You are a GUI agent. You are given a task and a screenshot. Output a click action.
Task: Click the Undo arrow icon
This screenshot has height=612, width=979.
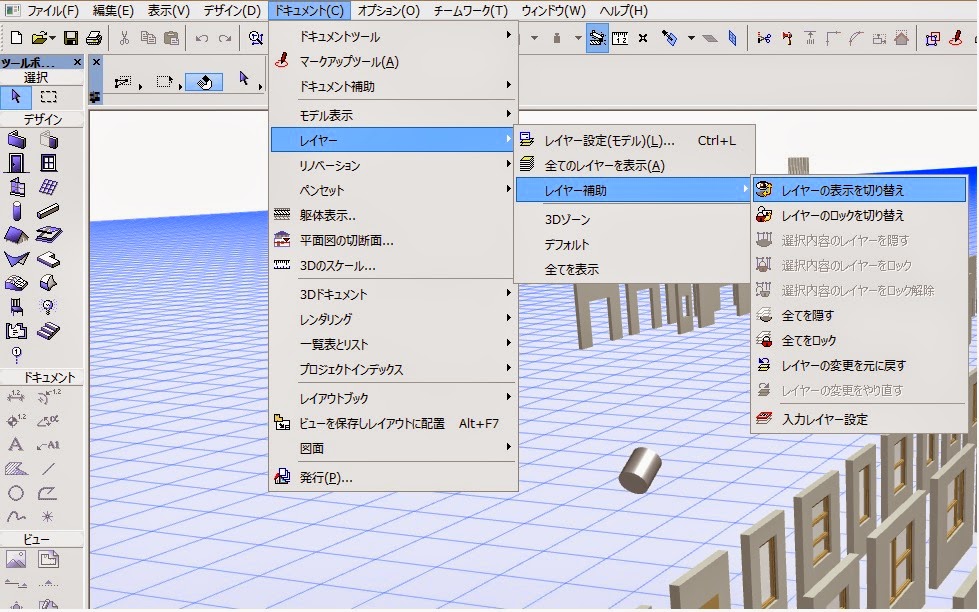[201, 38]
